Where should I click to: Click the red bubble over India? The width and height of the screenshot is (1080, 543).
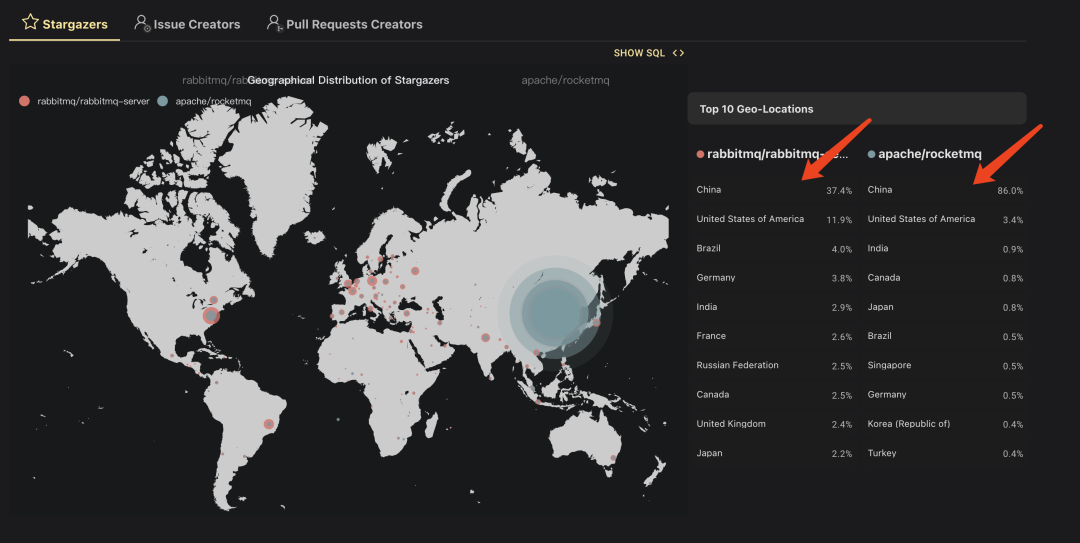coord(486,338)
